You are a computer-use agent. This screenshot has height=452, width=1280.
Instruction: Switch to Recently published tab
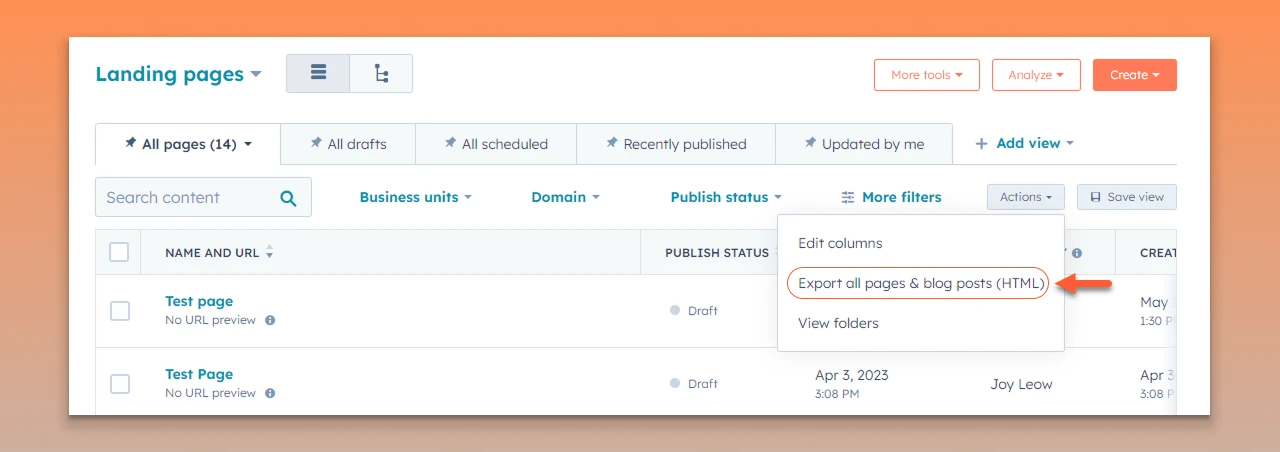(676, 144)
